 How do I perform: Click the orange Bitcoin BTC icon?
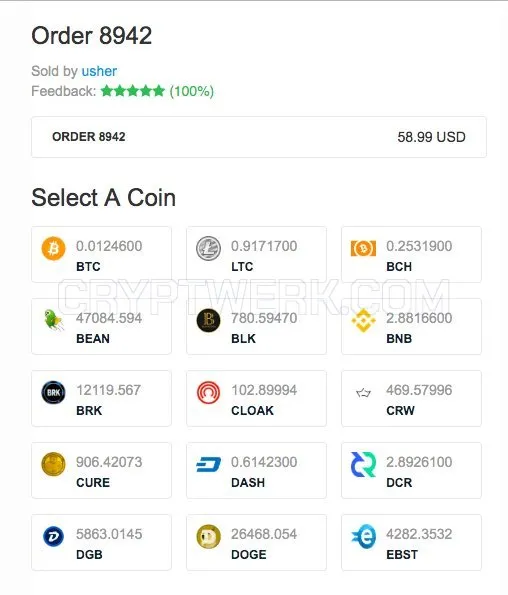53,249
